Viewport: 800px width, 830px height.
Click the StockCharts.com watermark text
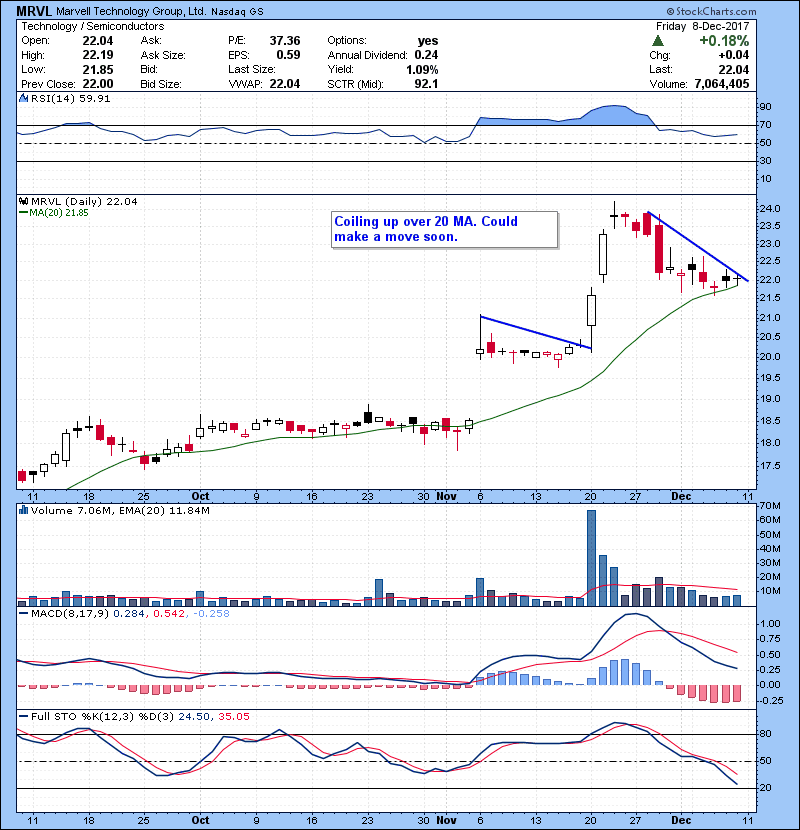tap(711, 11)
